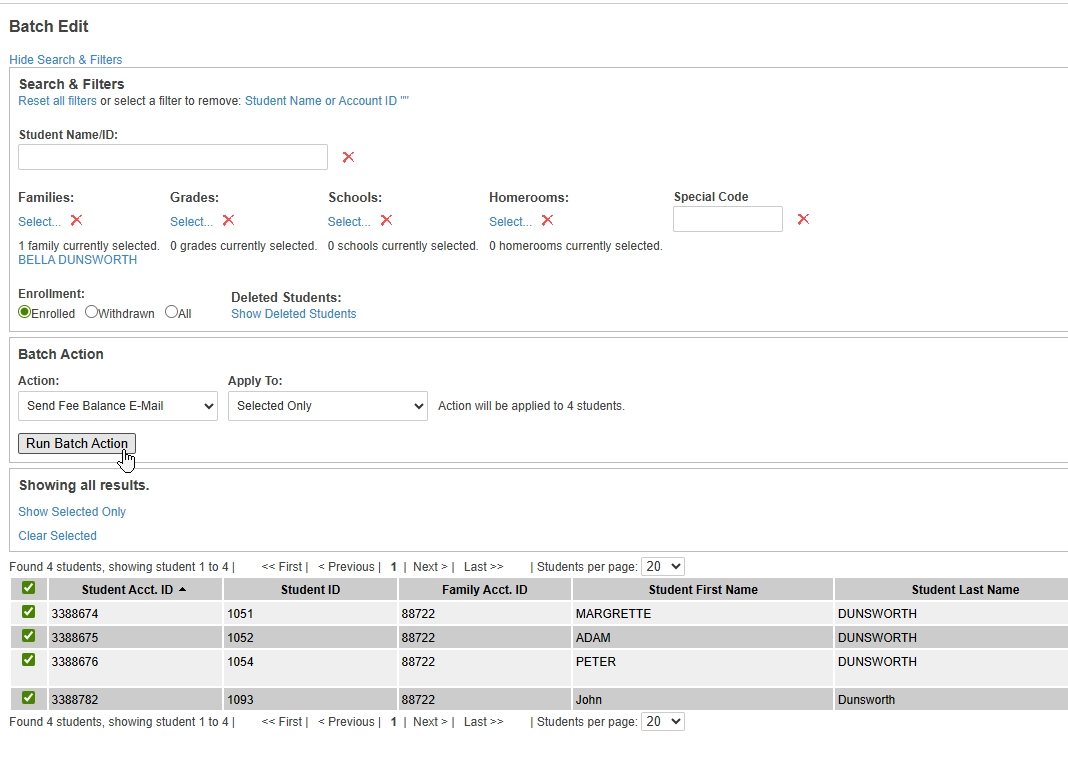Toggle the select-all checkbox in table header
Screen dimensions: 1068x782
click(x=28, y=588)
